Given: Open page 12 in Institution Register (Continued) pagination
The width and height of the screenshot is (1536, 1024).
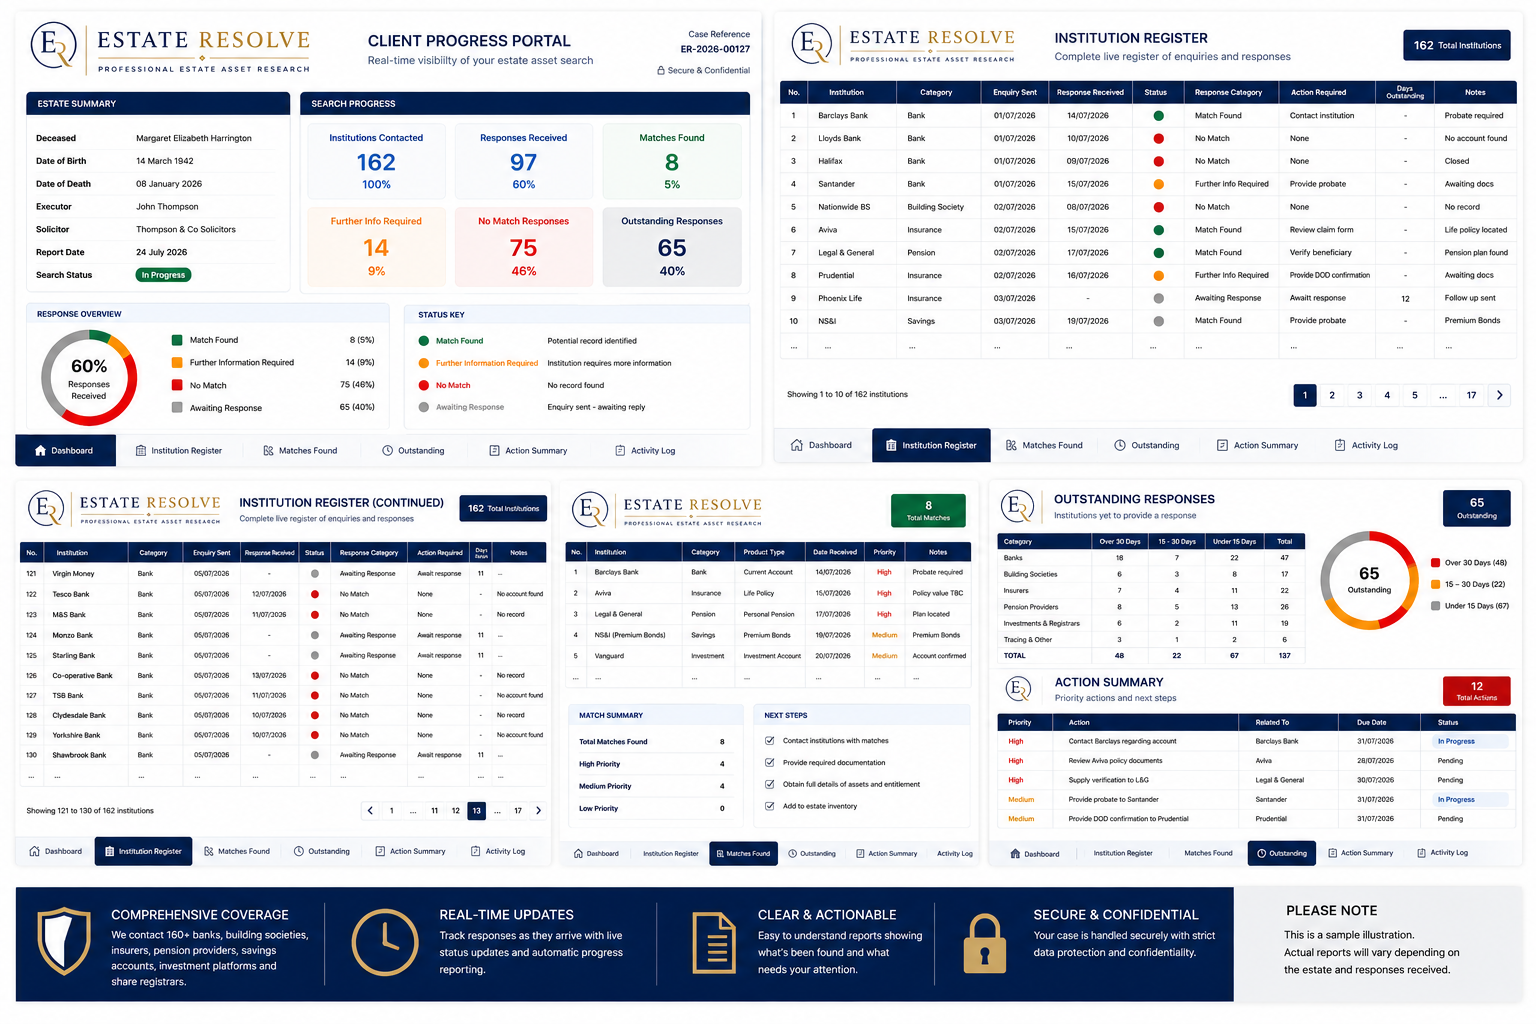Looking at the screenshot, I should tap(455, 811).
